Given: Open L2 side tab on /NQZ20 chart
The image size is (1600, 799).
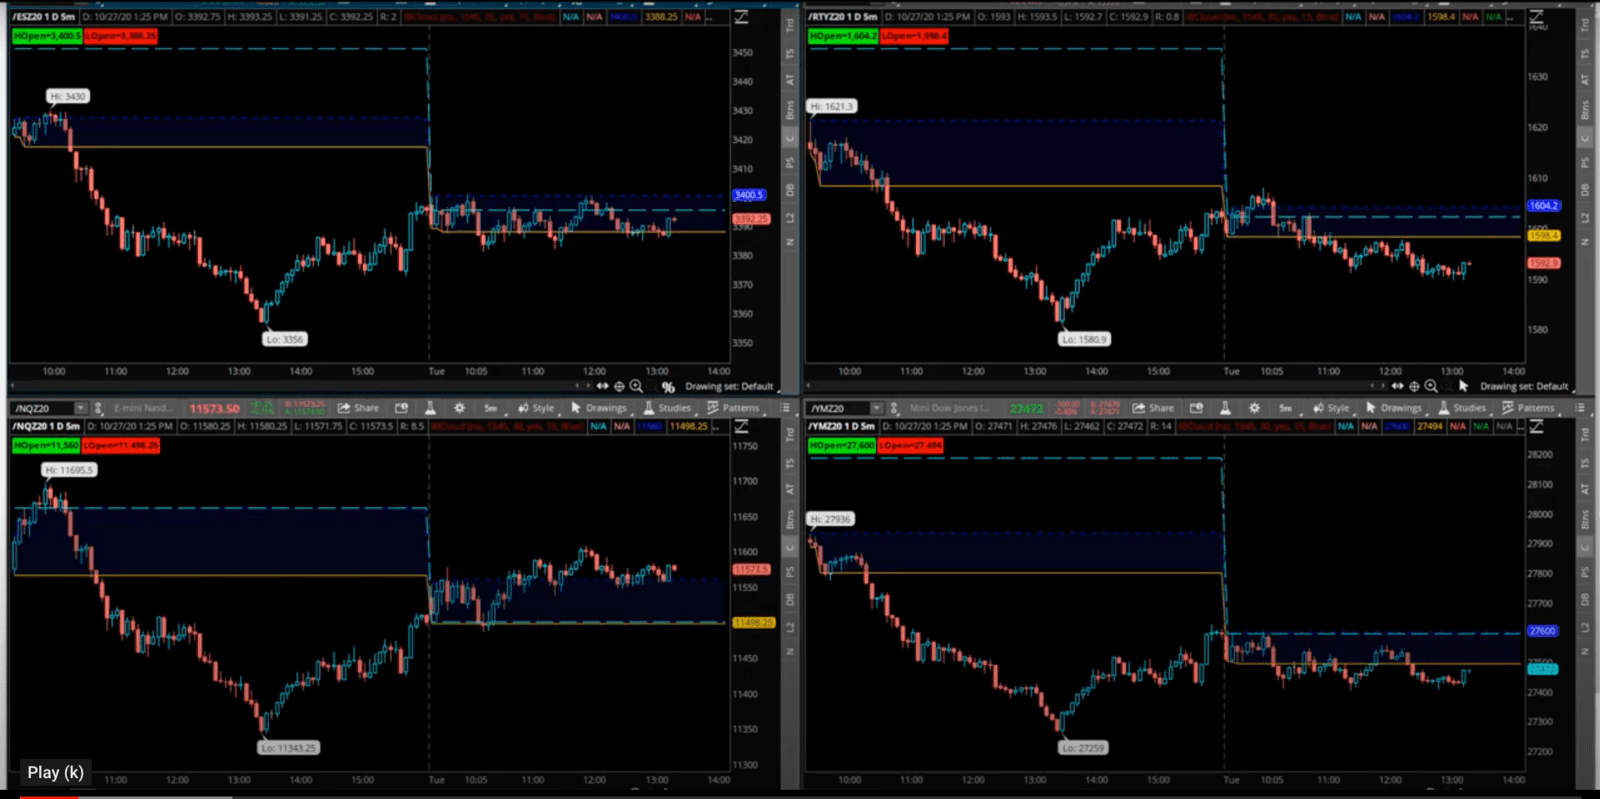Looking at the screenshot, I should [x=789, y=626].
